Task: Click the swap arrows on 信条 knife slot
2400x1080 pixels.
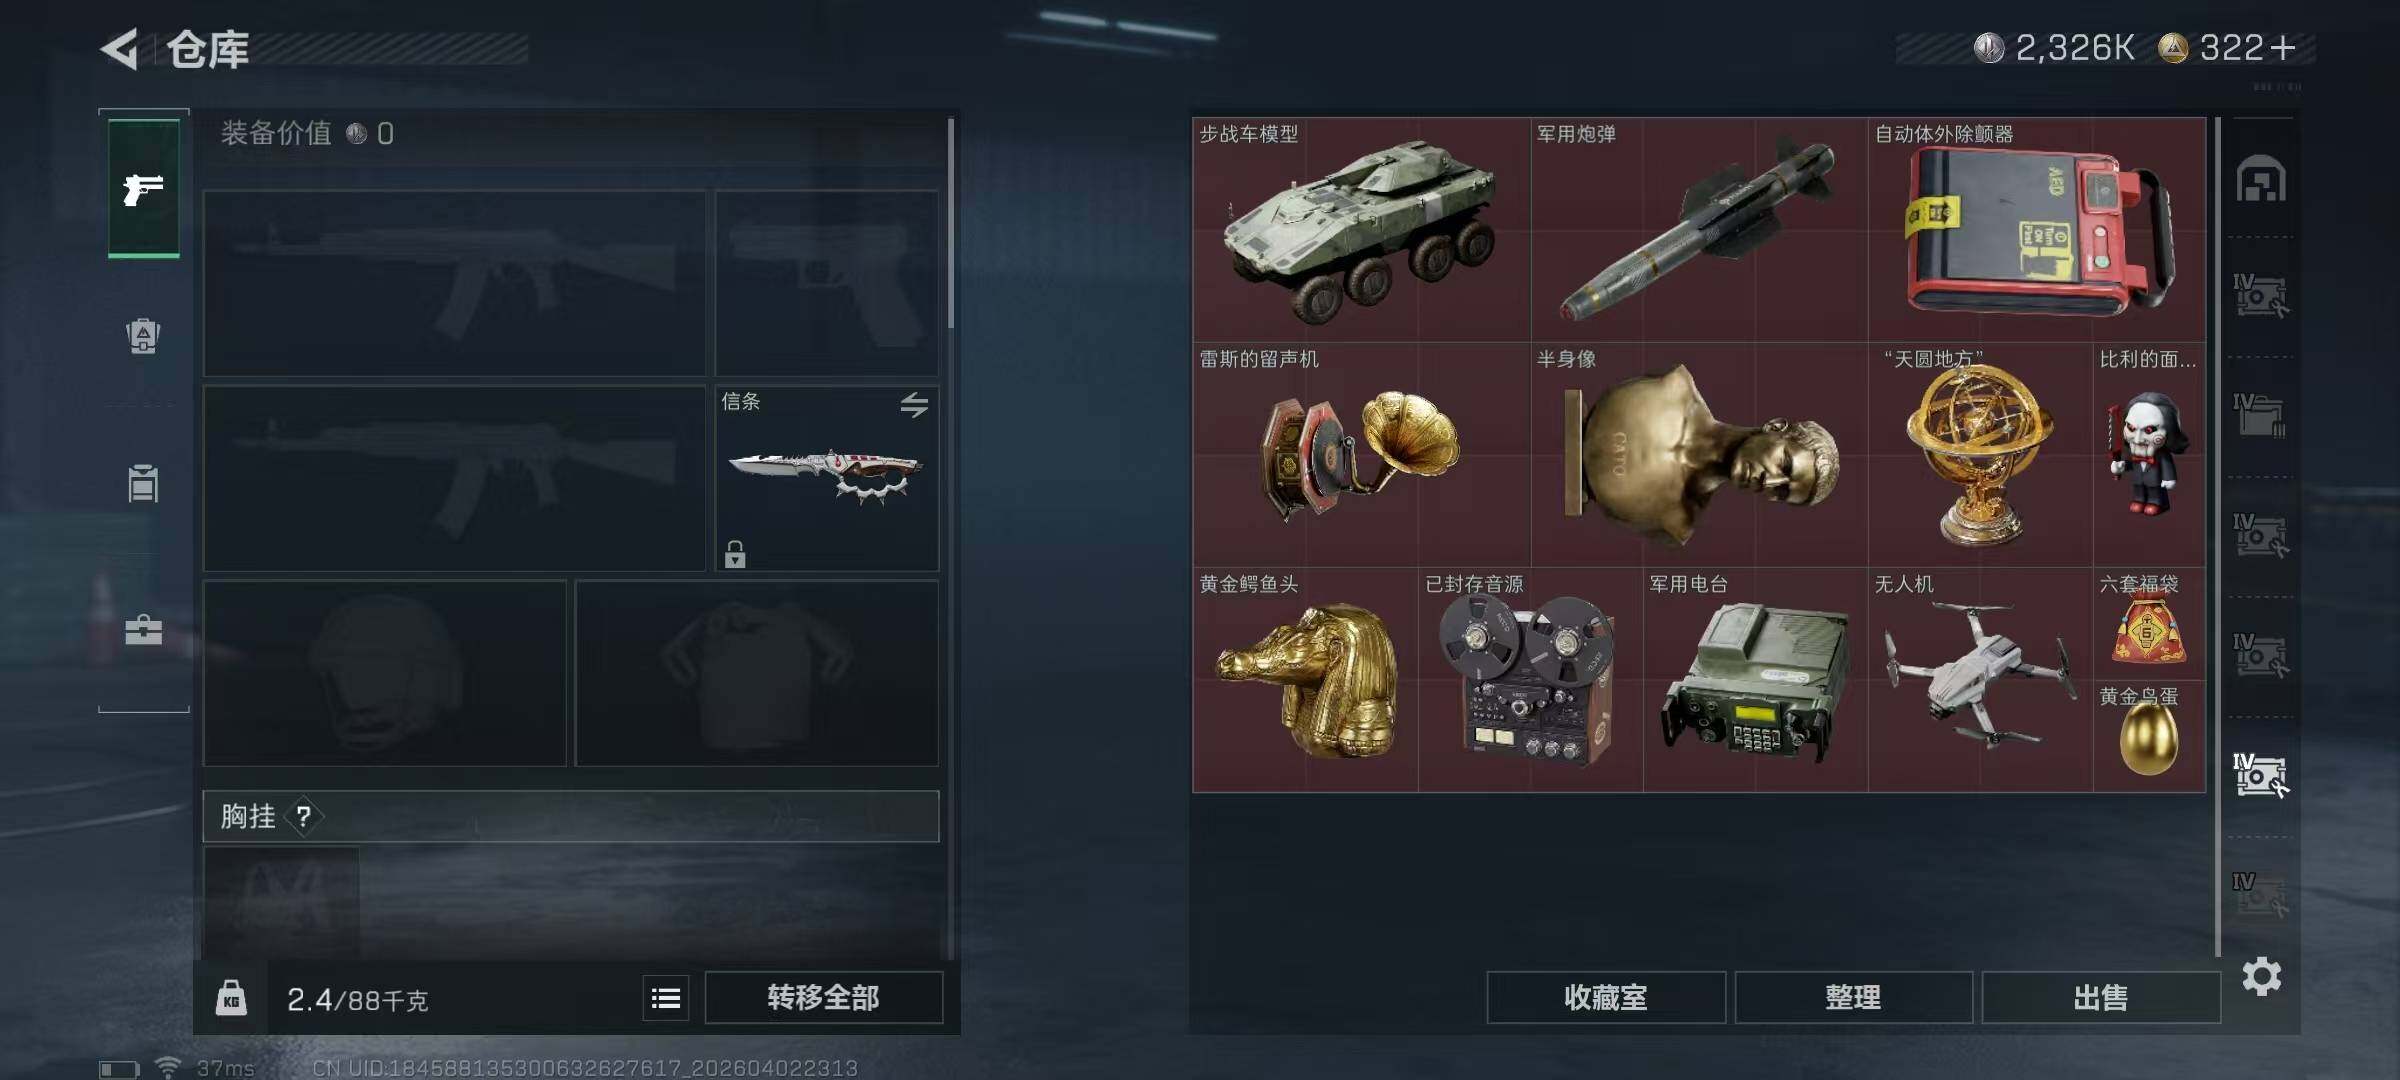Action: click(x=914, y=404)
